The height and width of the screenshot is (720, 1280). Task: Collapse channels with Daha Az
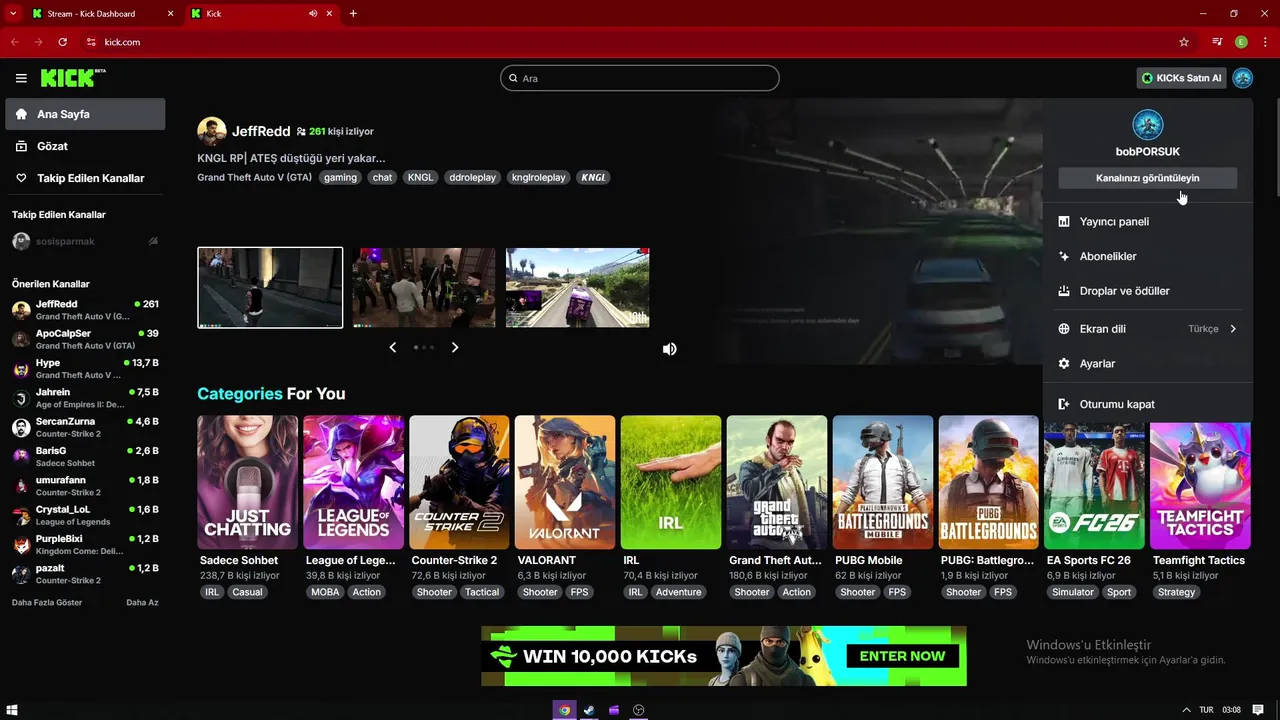(142, 603)
